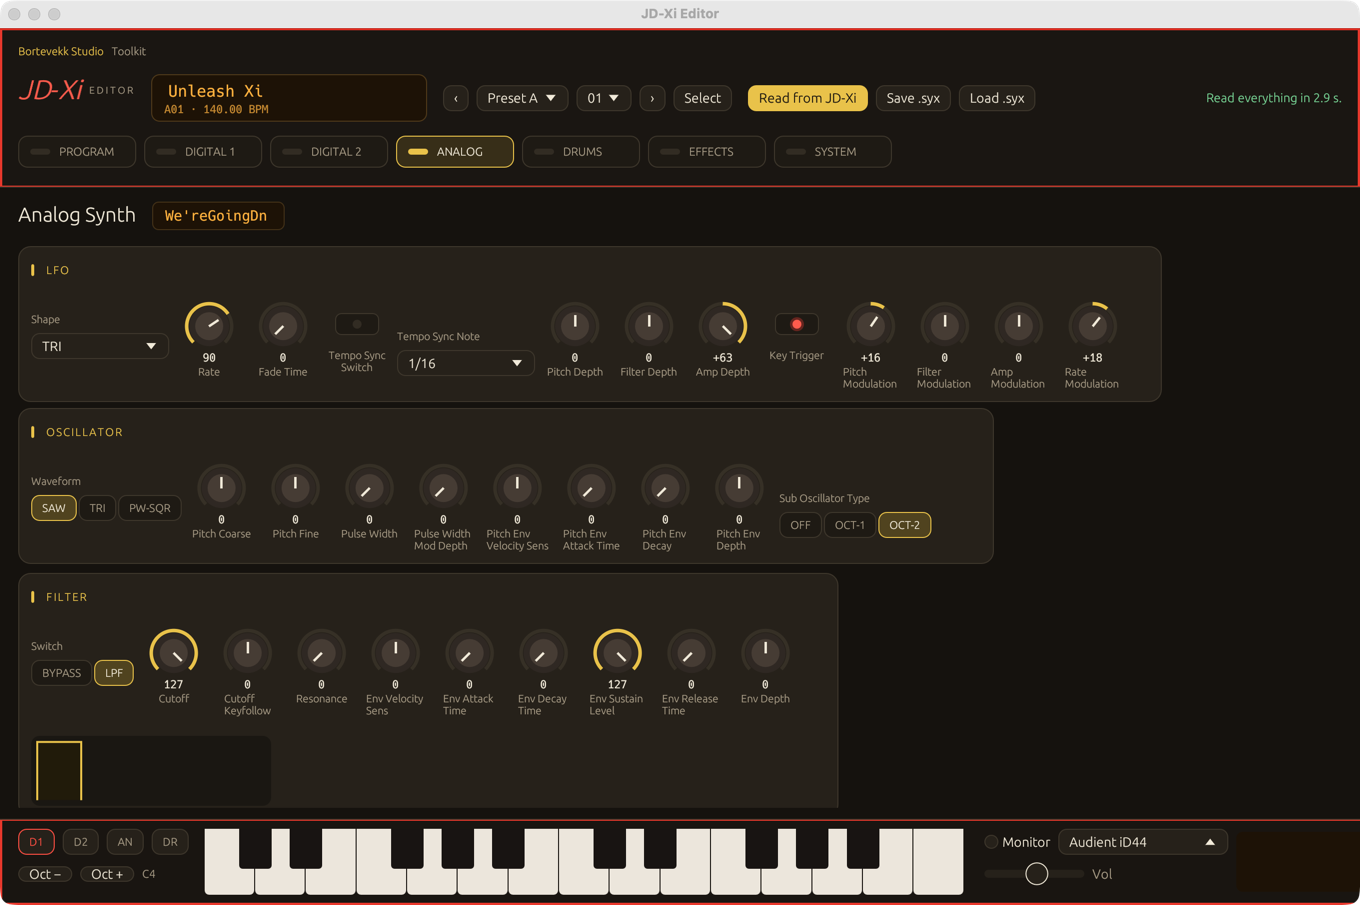Click the Oct + octave up button

(x=107, y=874)
